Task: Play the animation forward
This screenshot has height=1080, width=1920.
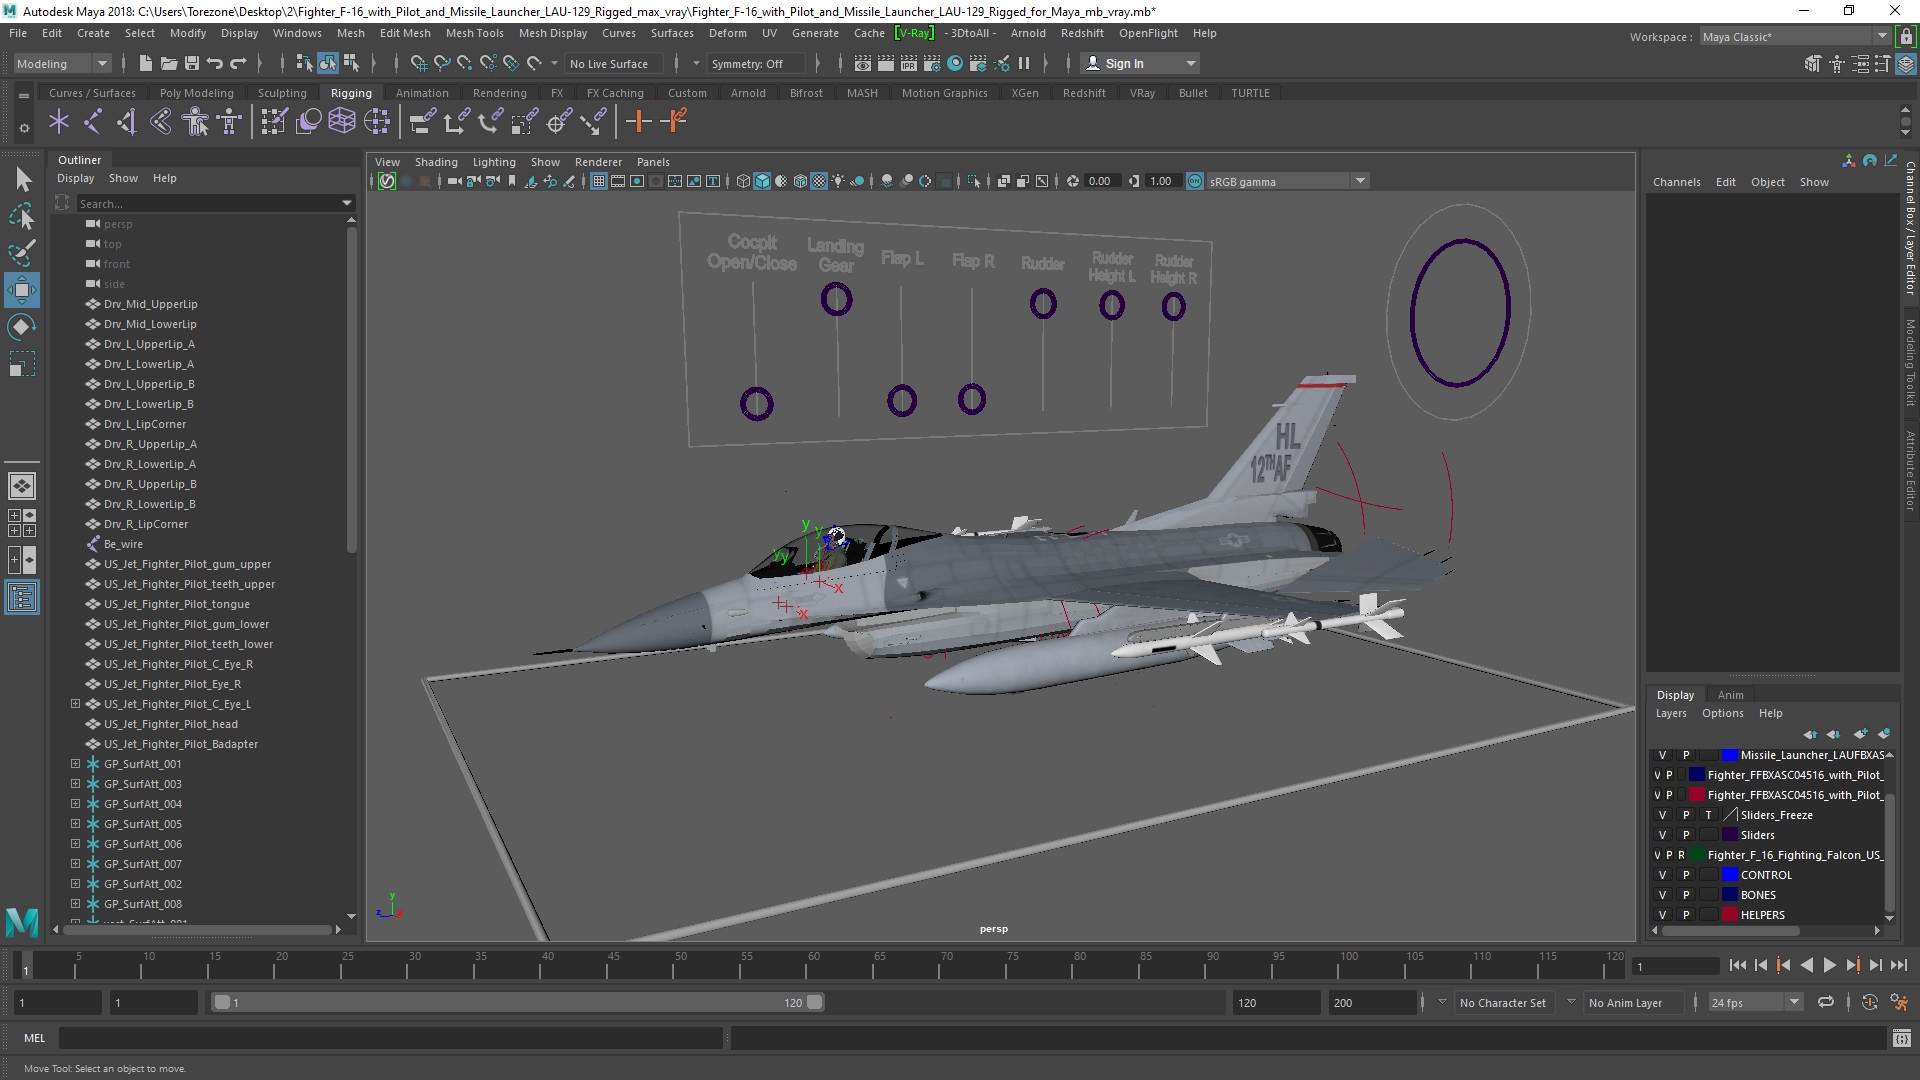Action: click(1829, 965)
